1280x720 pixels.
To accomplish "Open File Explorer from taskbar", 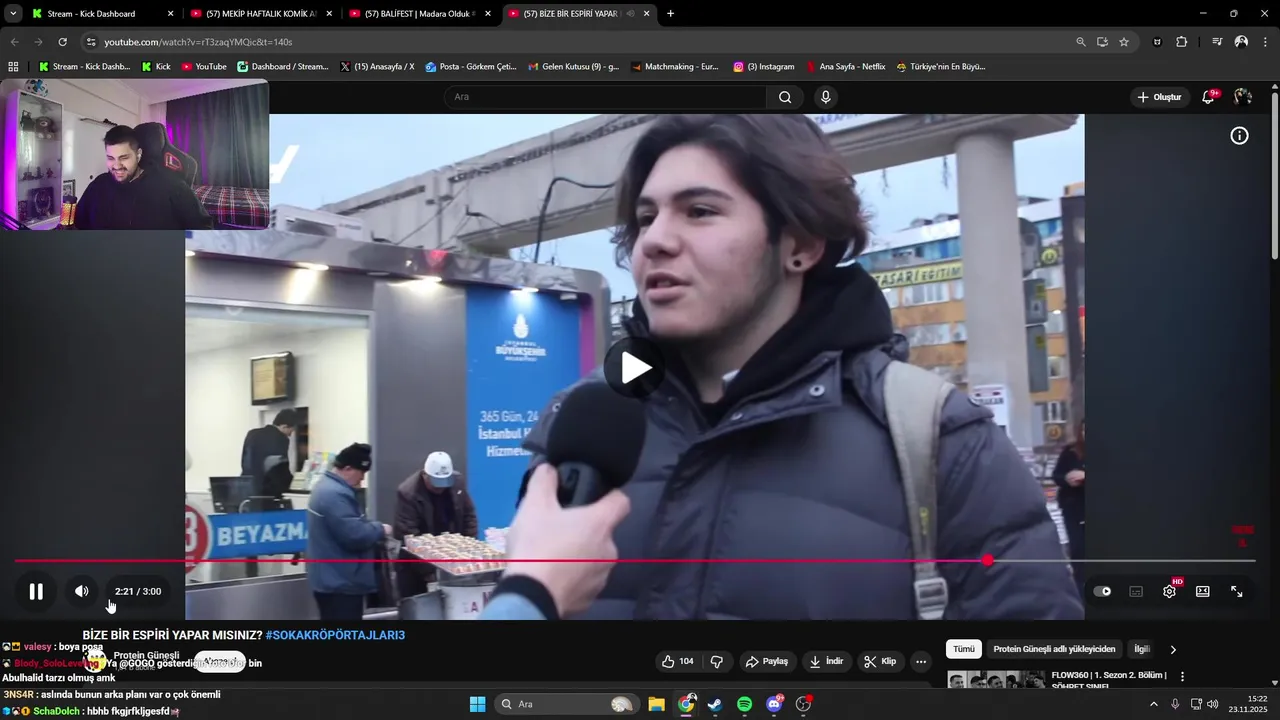I will (x=656, y=704).
